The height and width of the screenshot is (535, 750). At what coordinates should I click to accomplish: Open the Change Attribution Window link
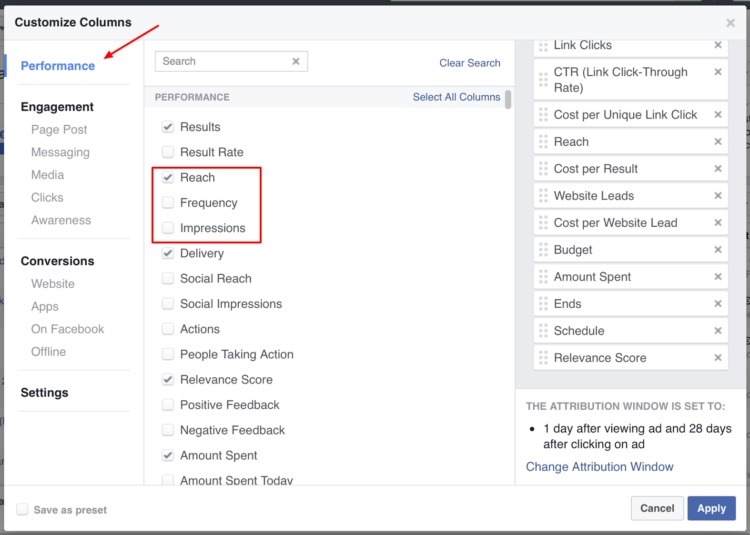(600, 467)
